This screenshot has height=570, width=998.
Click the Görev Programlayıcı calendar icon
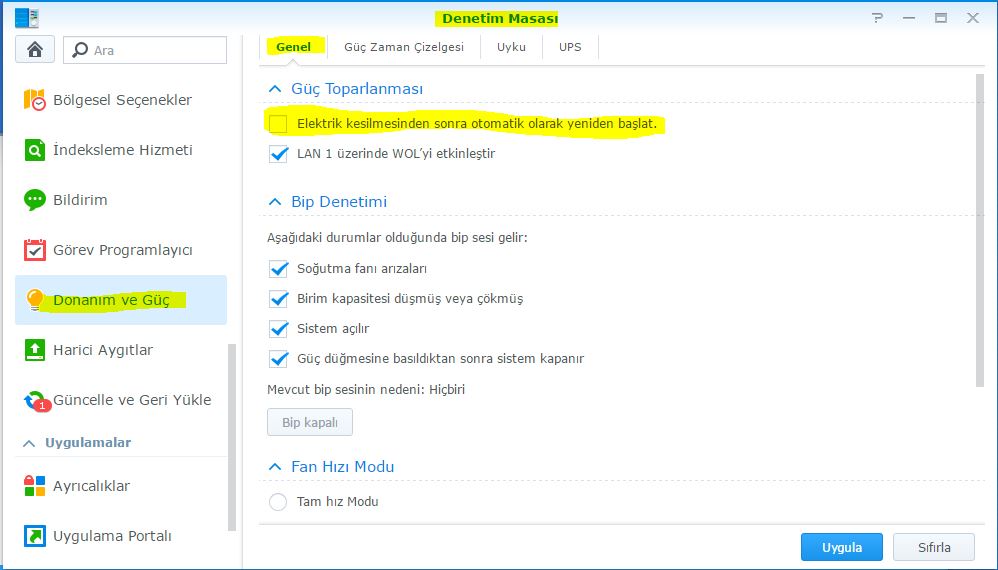35,250
